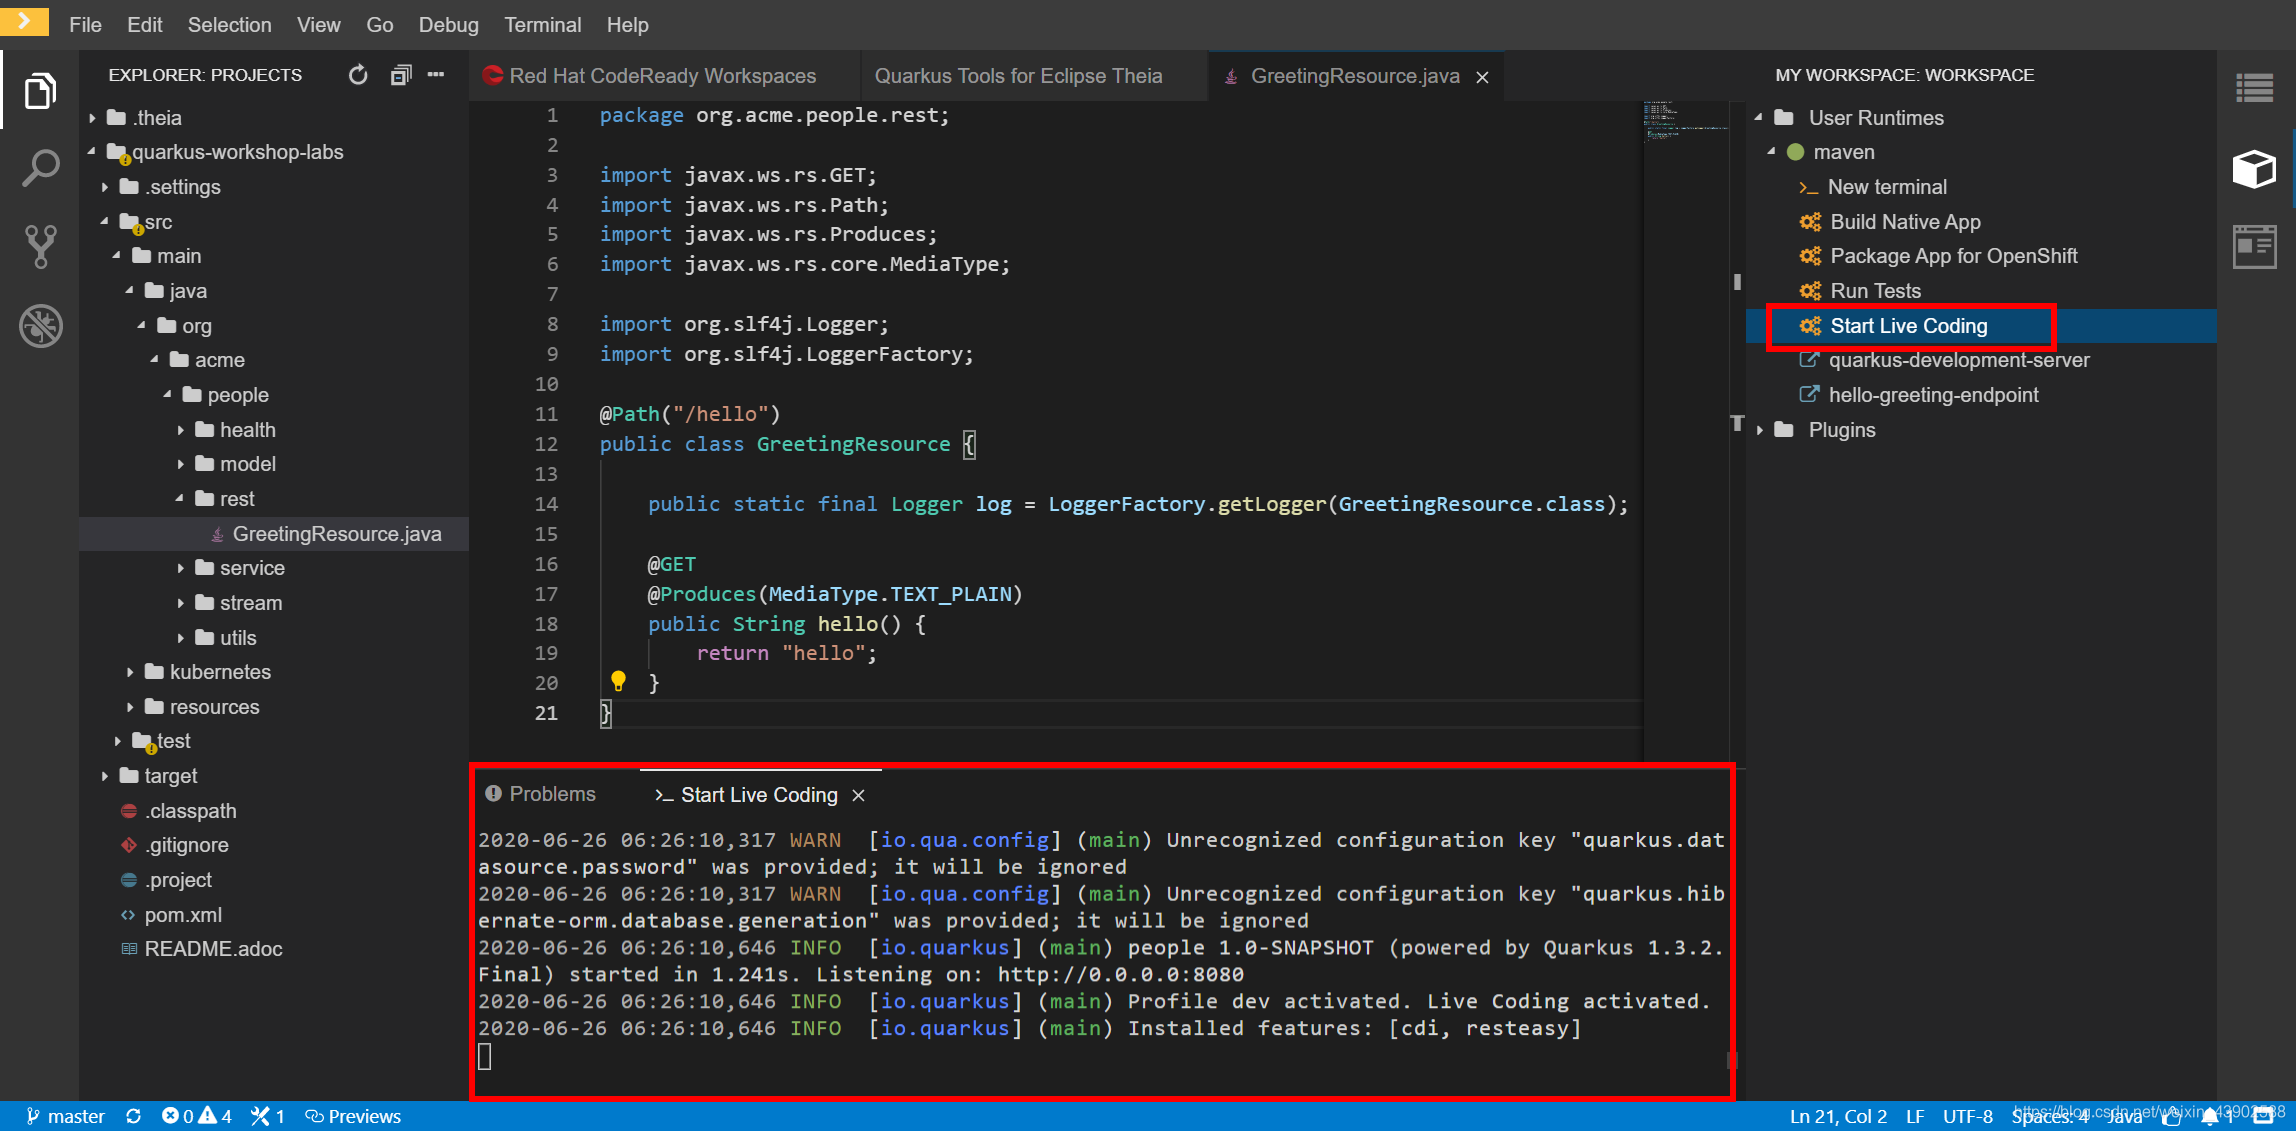
Task: Collapse the maven runtime node
Action: tap(1772, 152)
